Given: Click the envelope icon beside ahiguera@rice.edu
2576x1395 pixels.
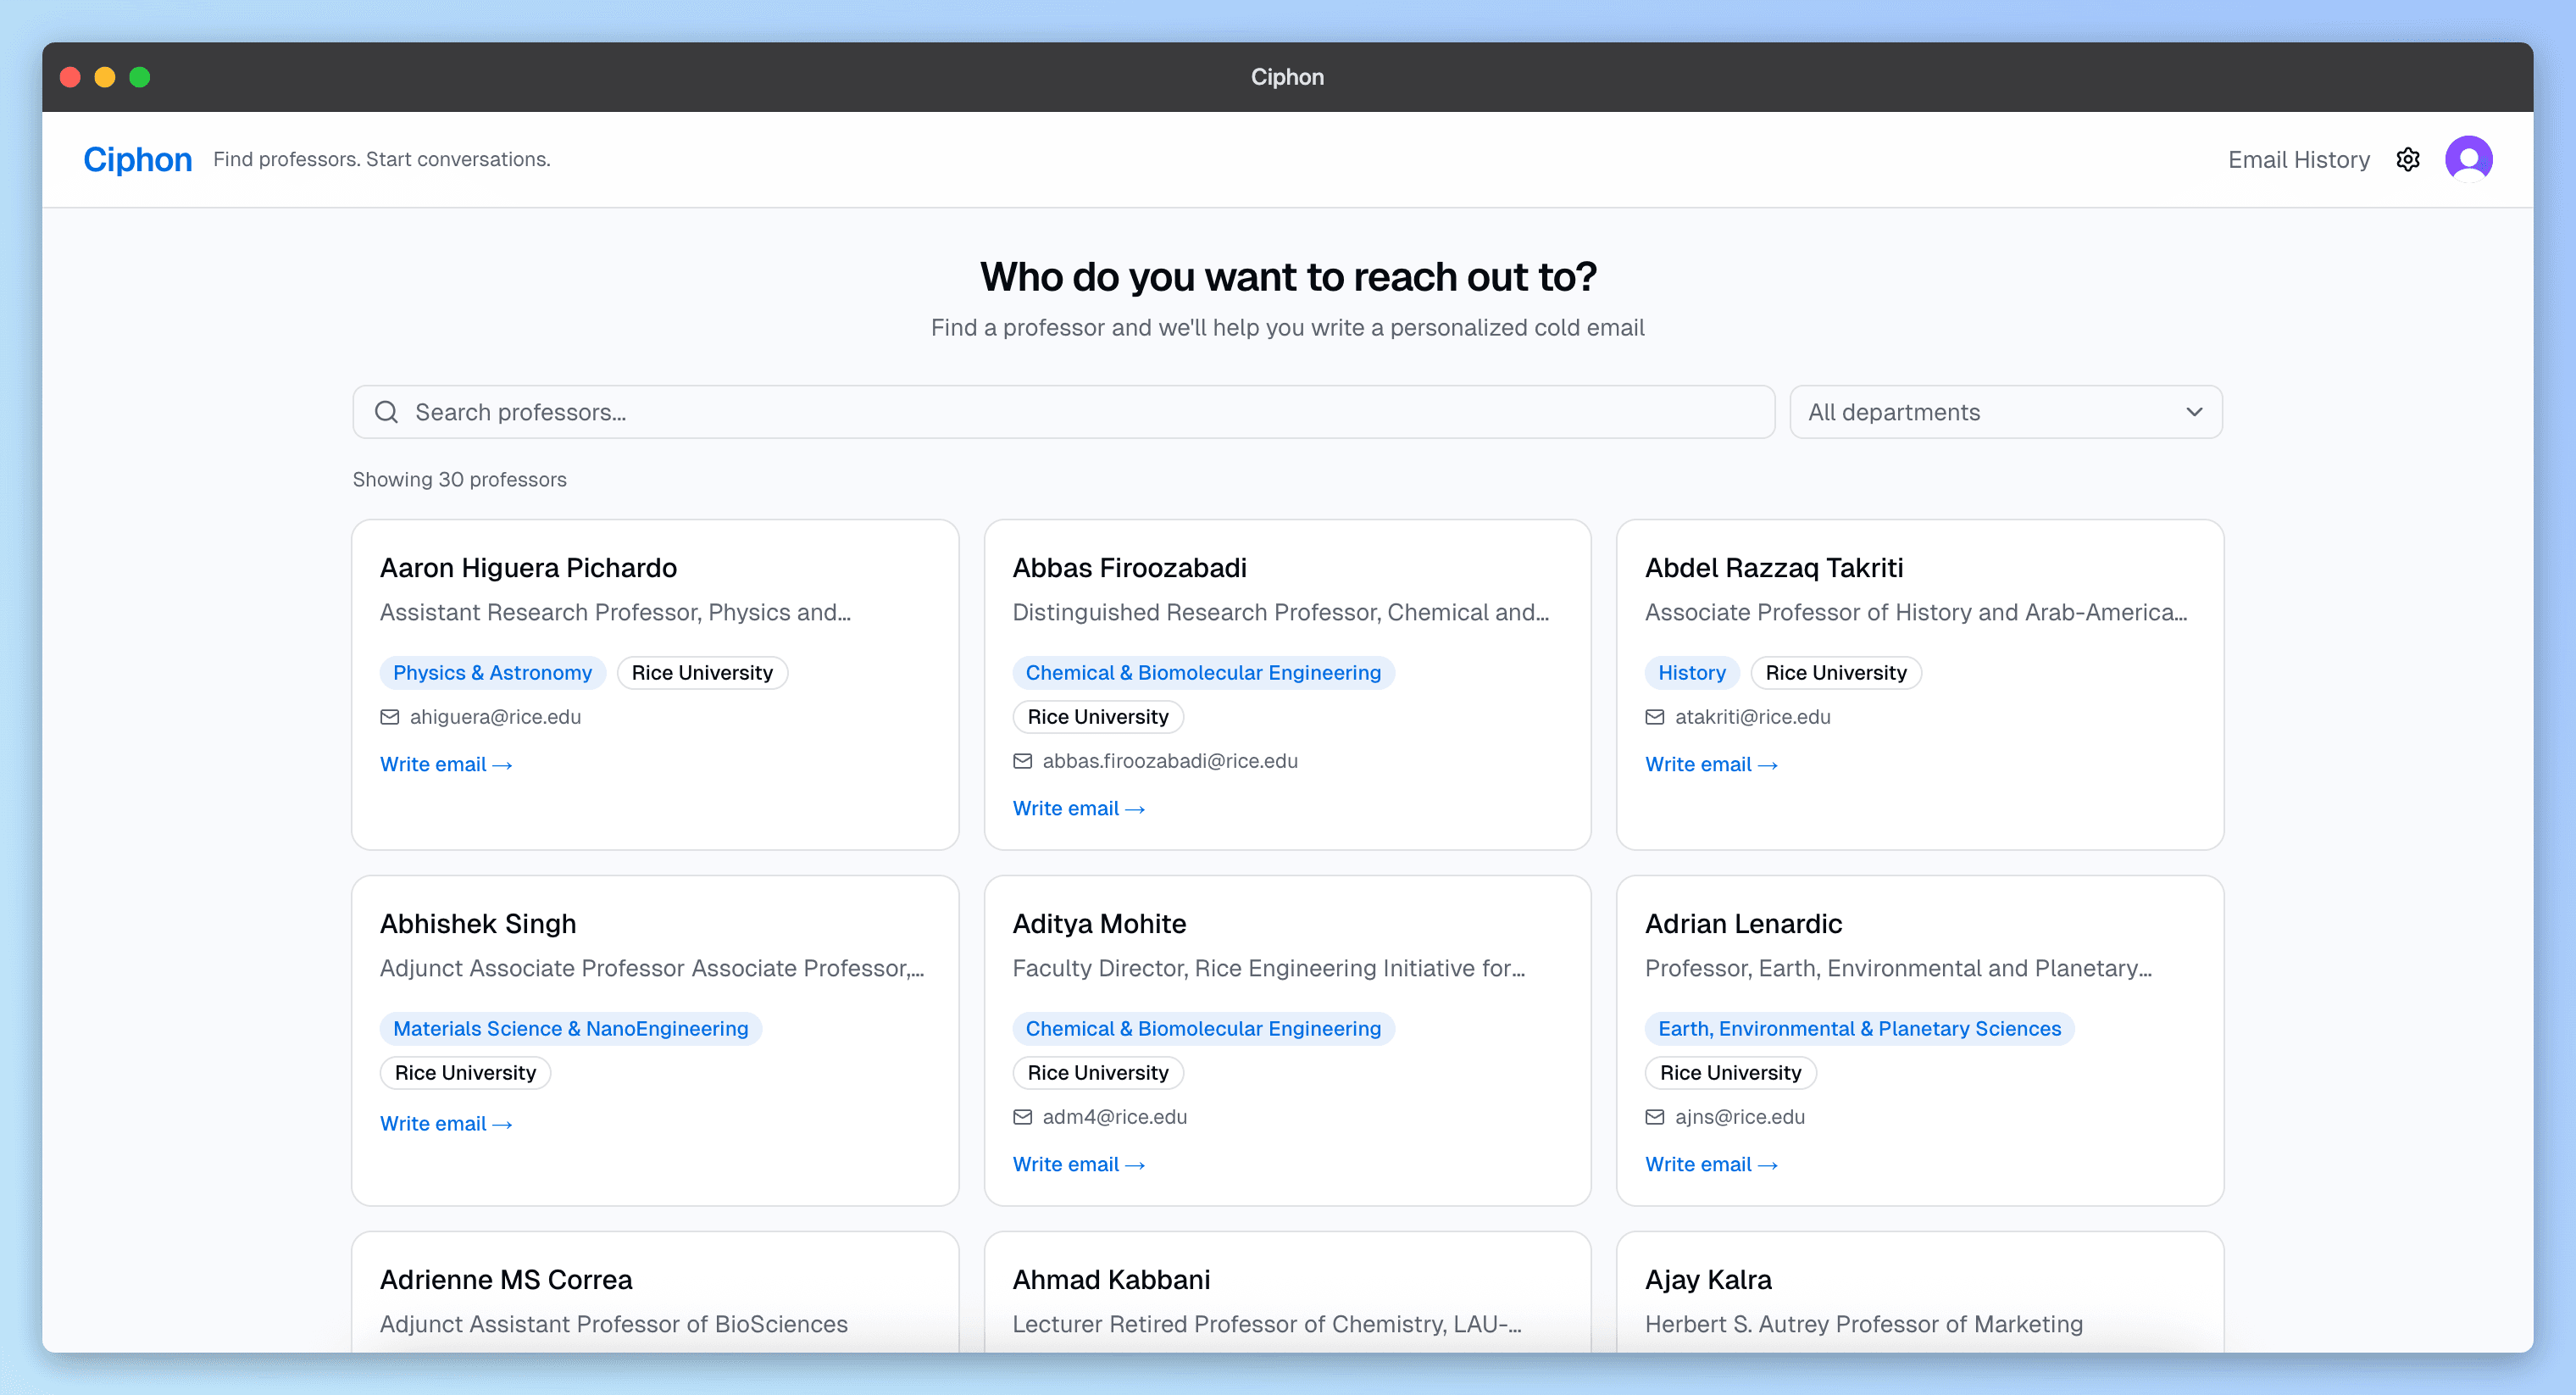Looking at the screenshot, I should coord(389,716).
